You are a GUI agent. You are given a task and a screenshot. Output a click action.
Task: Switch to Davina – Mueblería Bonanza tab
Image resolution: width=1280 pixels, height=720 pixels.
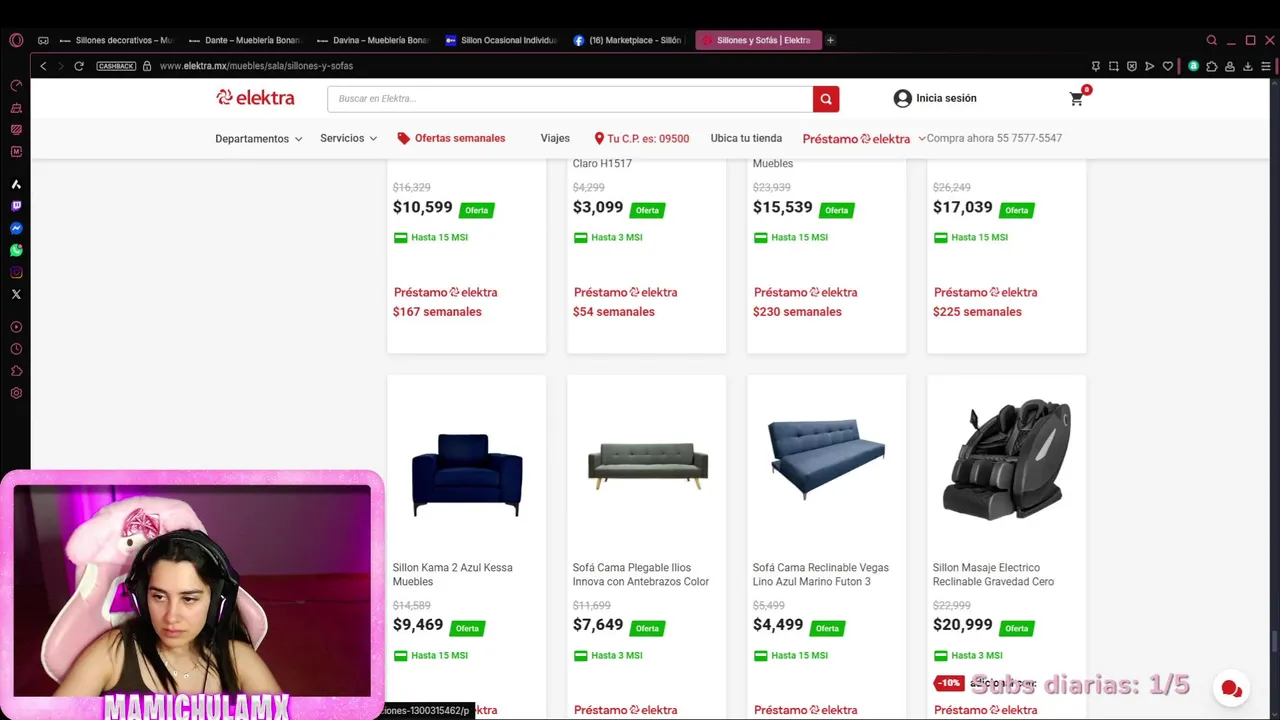[374, 40]
